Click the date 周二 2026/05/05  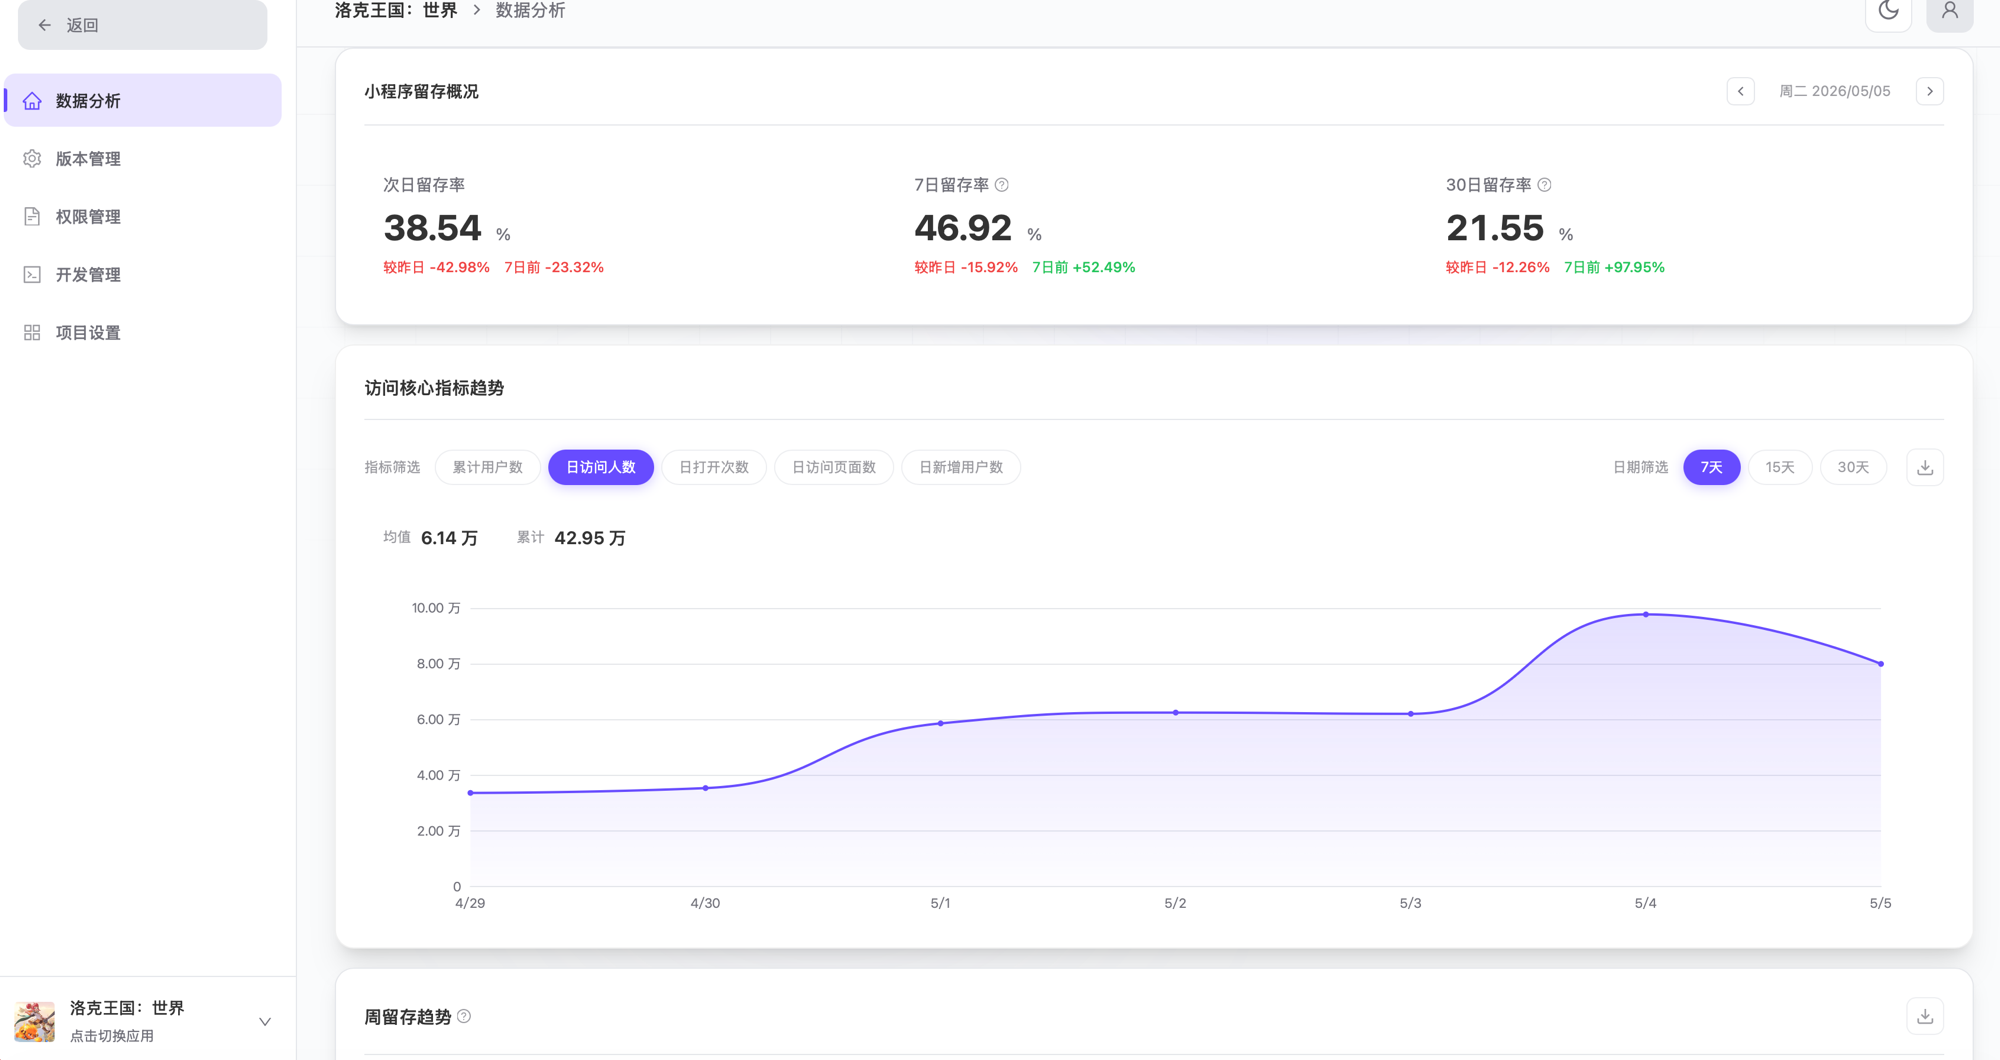1834,91
